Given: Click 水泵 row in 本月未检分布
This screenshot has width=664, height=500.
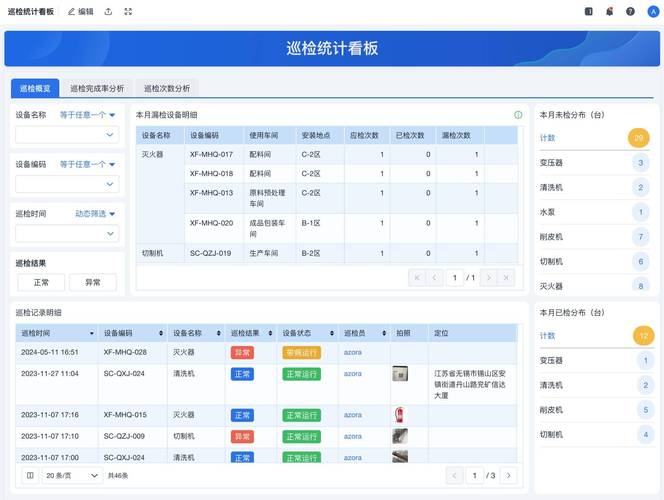Looking at the screenshot, I should [595, 212].
